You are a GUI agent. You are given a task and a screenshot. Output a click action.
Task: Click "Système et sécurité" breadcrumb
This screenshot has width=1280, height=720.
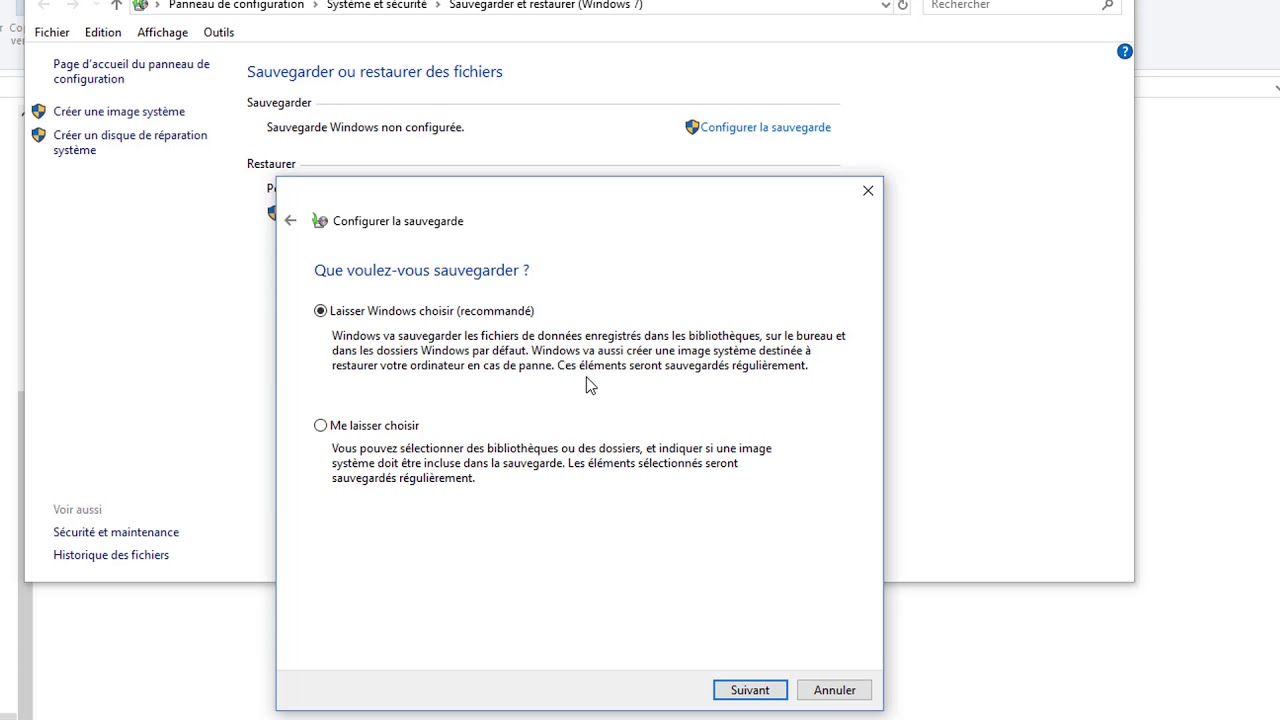point(376,5)
